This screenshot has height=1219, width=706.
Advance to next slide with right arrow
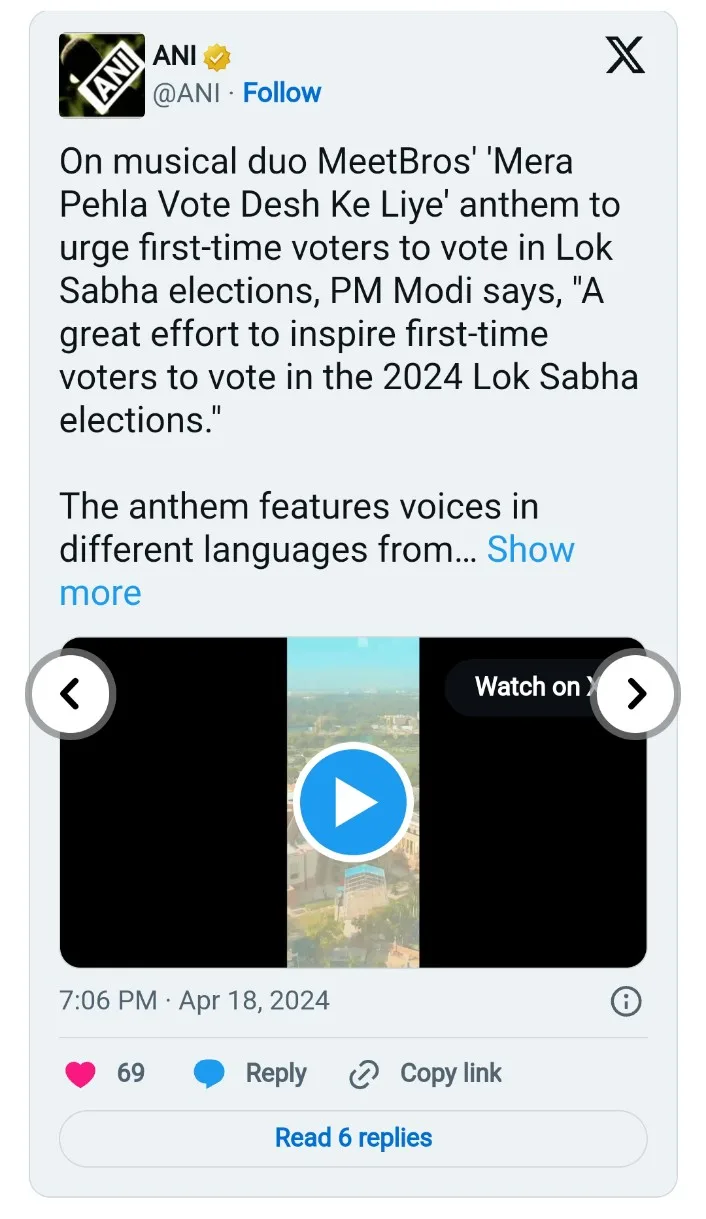click(x=636, y=694)
